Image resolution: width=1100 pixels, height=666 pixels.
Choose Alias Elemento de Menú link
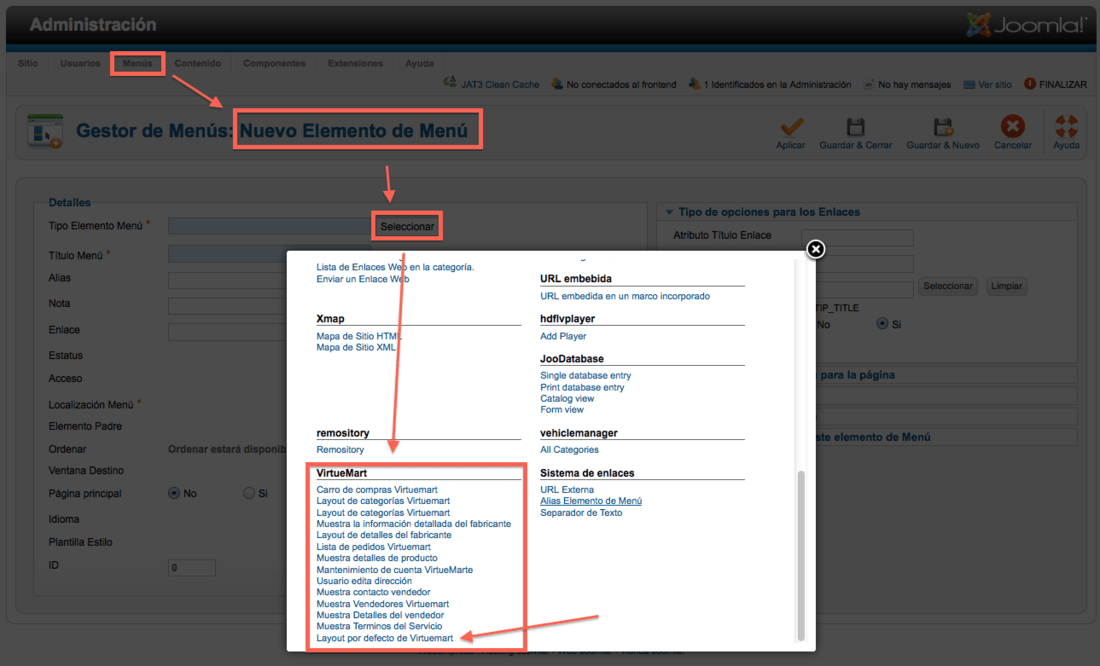pos(591,501)
